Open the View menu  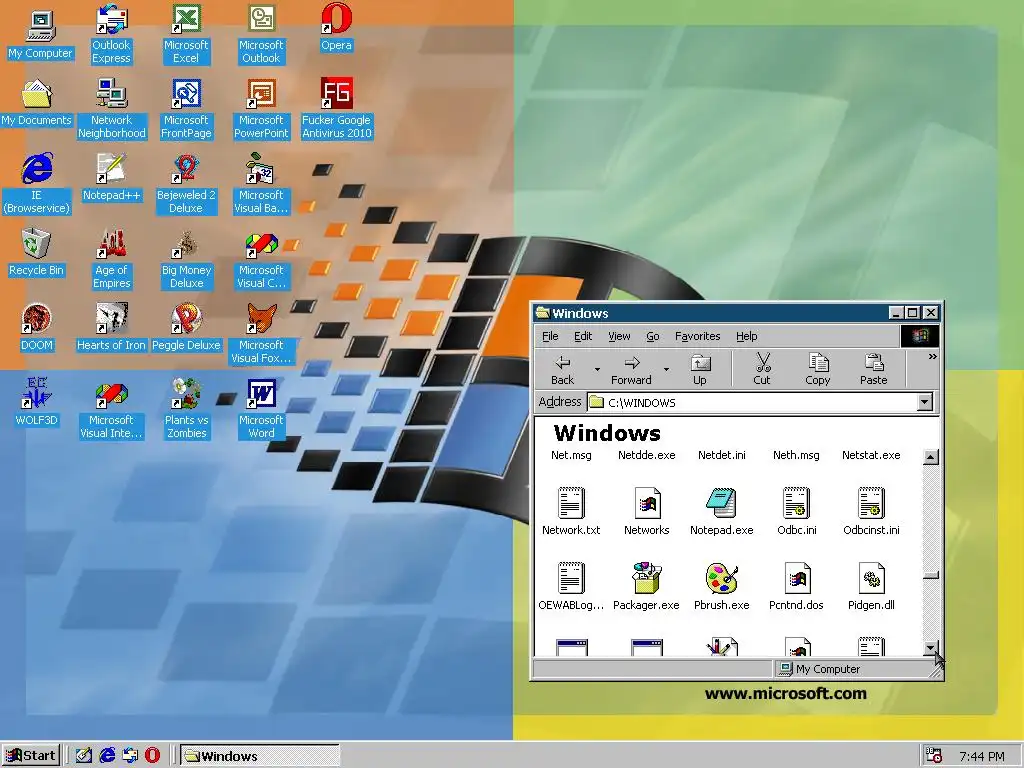point(619,336)
